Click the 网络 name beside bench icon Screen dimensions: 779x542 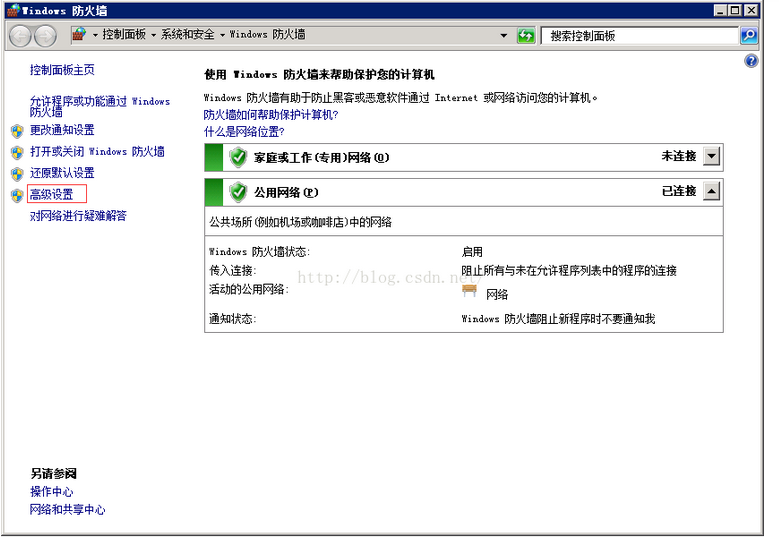tap(497, 295)
